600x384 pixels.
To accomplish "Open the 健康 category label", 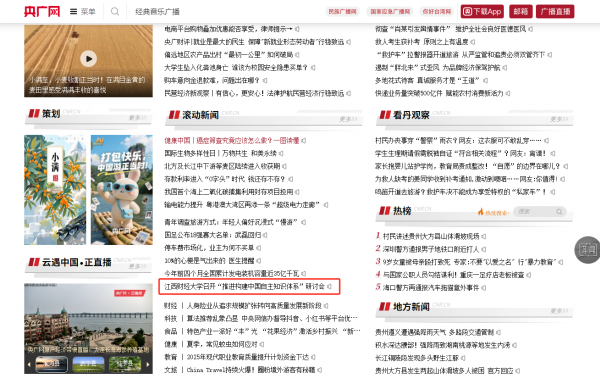I will pyautogui.click(x=171, y=344).
